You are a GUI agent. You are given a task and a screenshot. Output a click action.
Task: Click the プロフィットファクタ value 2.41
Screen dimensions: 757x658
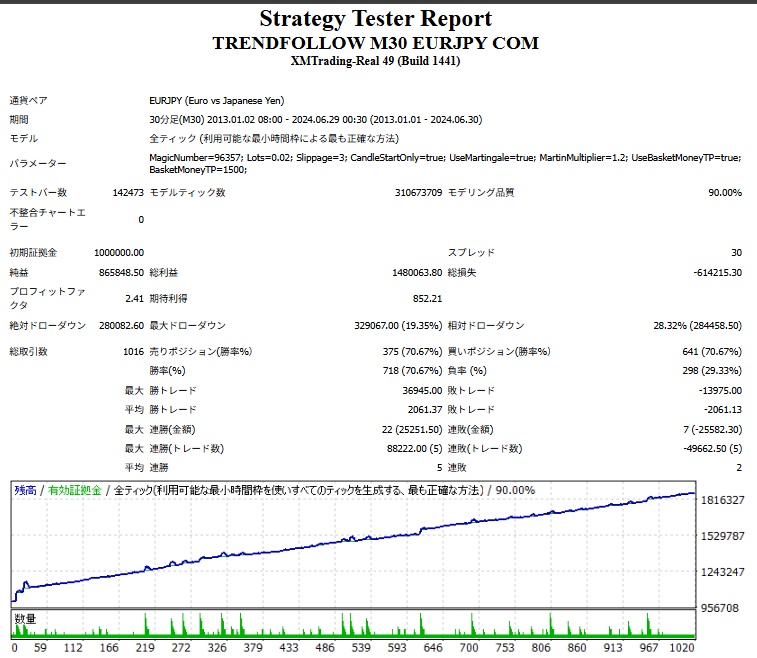click(134, 298)
